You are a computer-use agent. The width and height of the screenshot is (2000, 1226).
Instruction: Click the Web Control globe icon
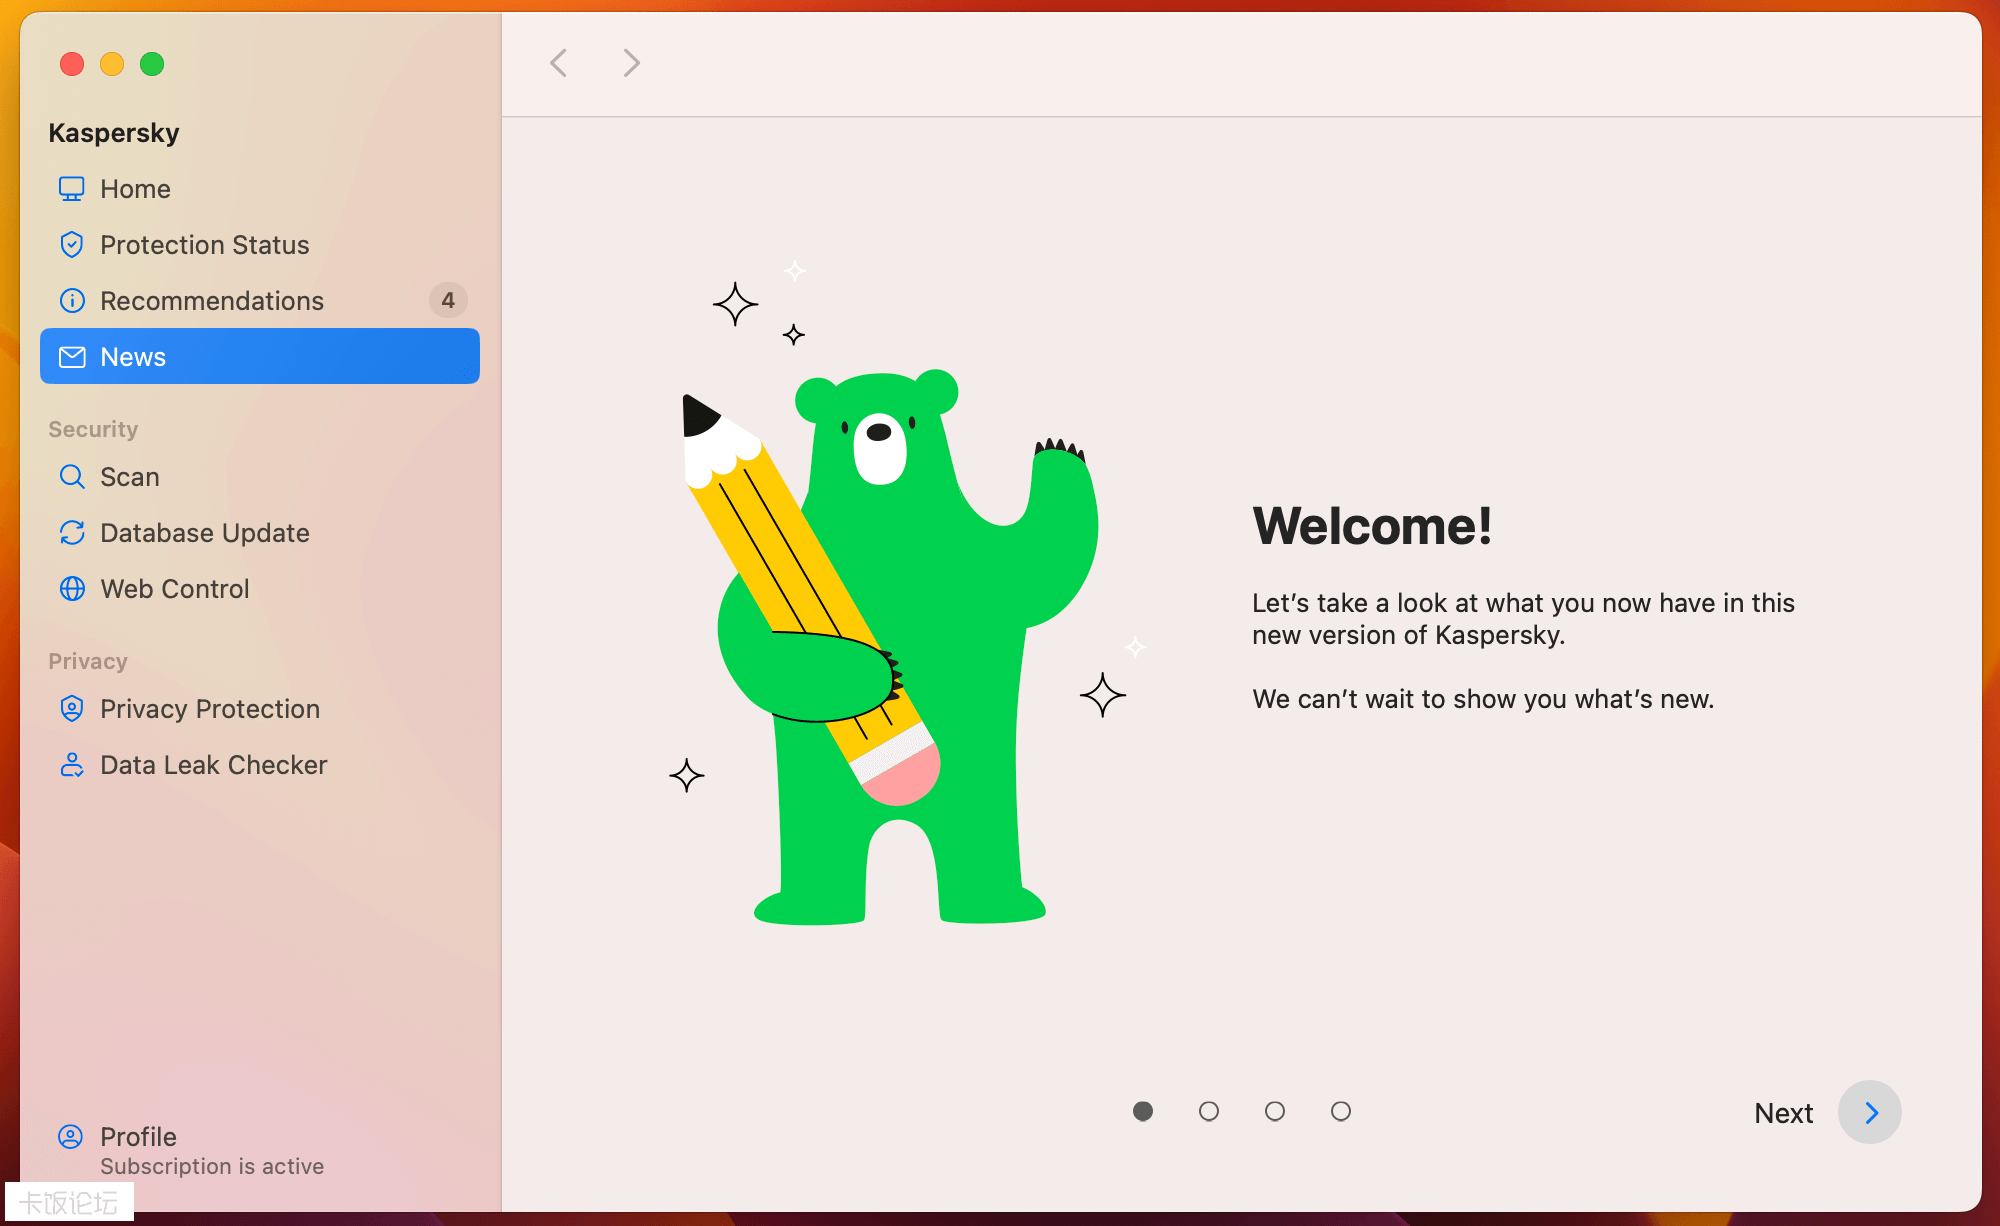[72, 589]
